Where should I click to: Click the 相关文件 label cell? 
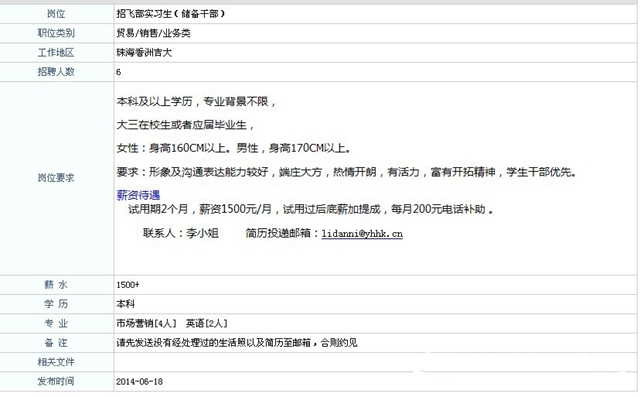(x=56, y=362)
